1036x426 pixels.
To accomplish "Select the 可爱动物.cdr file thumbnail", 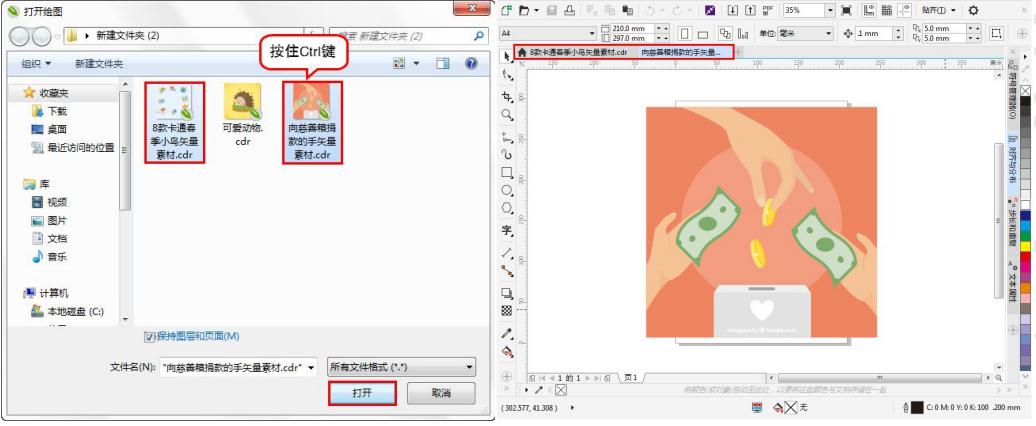I will 242,116.
